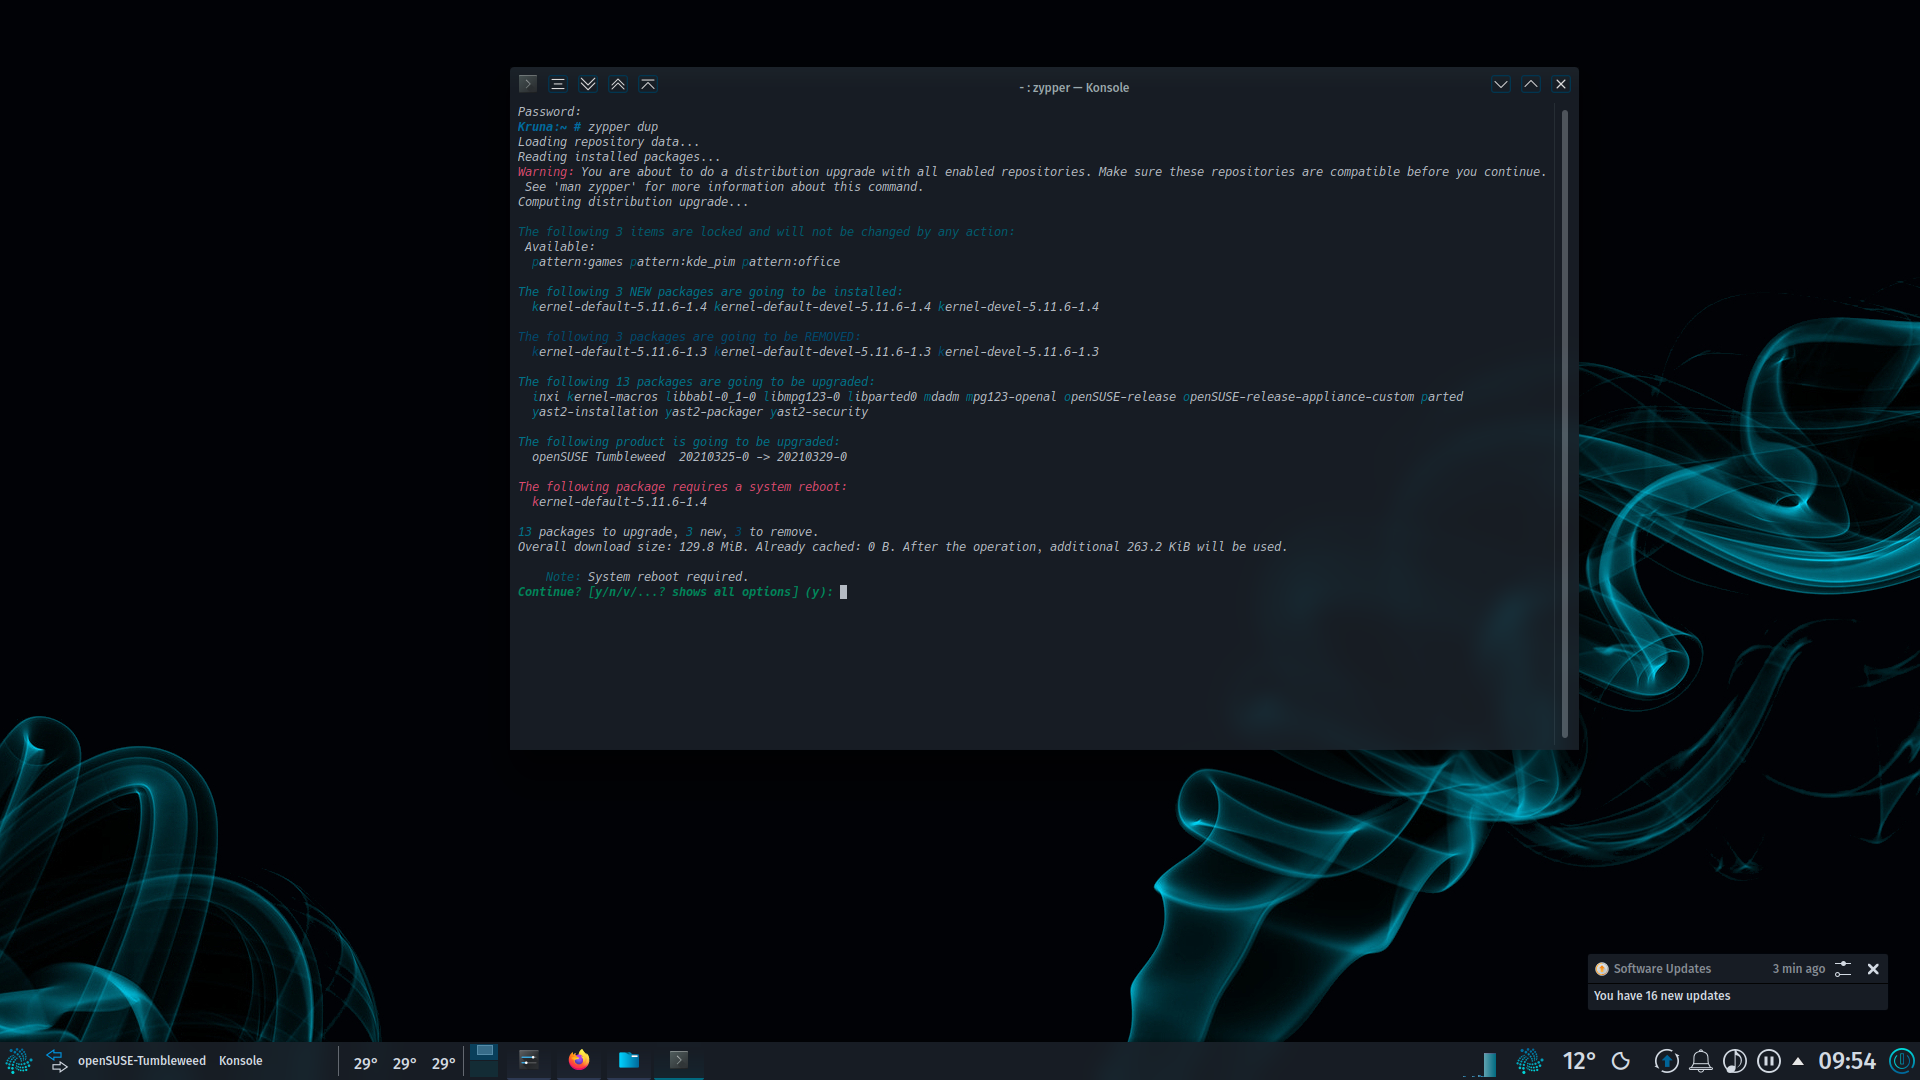The width and height of the screenshot is (1920, 1080).
Task: Select the Konsole task in the taskbar
Action: [x=679, y=1060]
